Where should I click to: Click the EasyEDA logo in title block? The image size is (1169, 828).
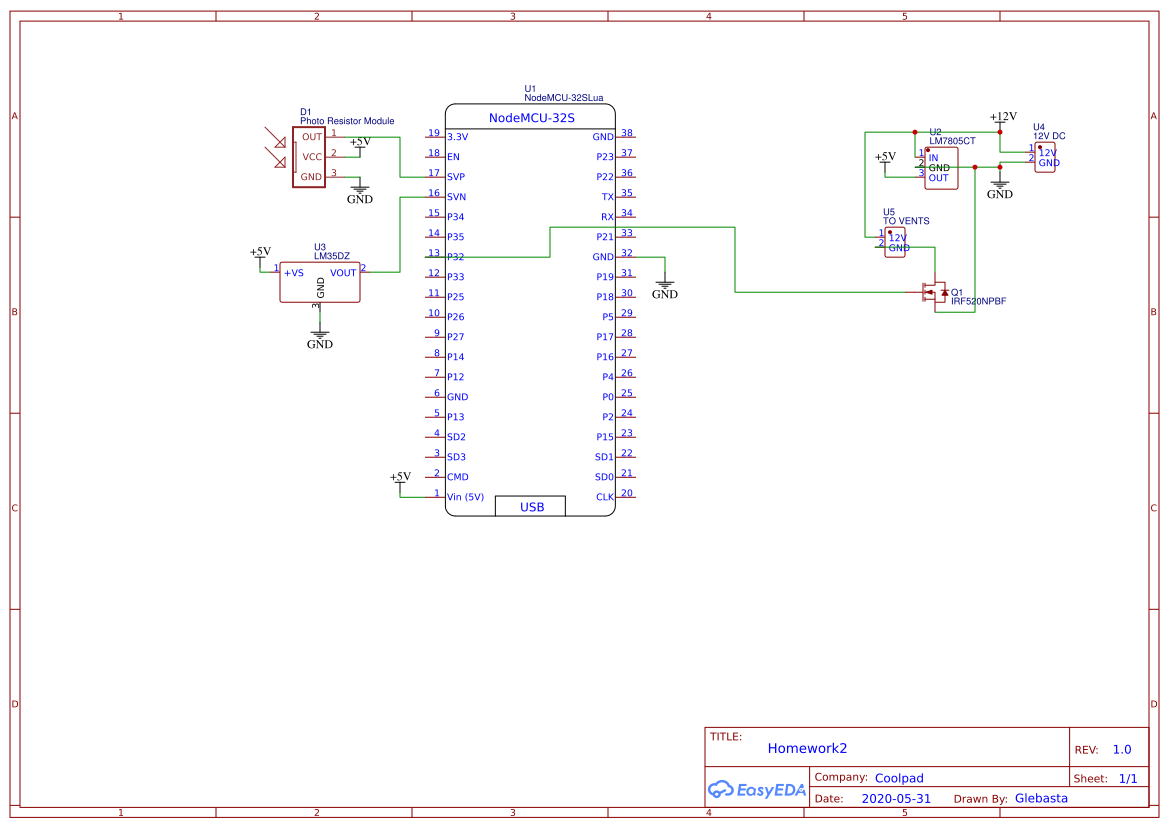756,789
